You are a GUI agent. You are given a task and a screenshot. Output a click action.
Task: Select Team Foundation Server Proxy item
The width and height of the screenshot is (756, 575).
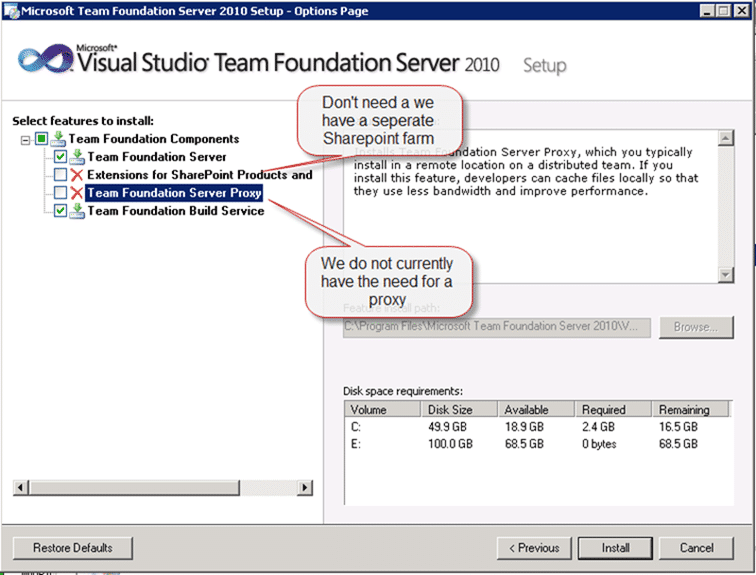point(174,193)
